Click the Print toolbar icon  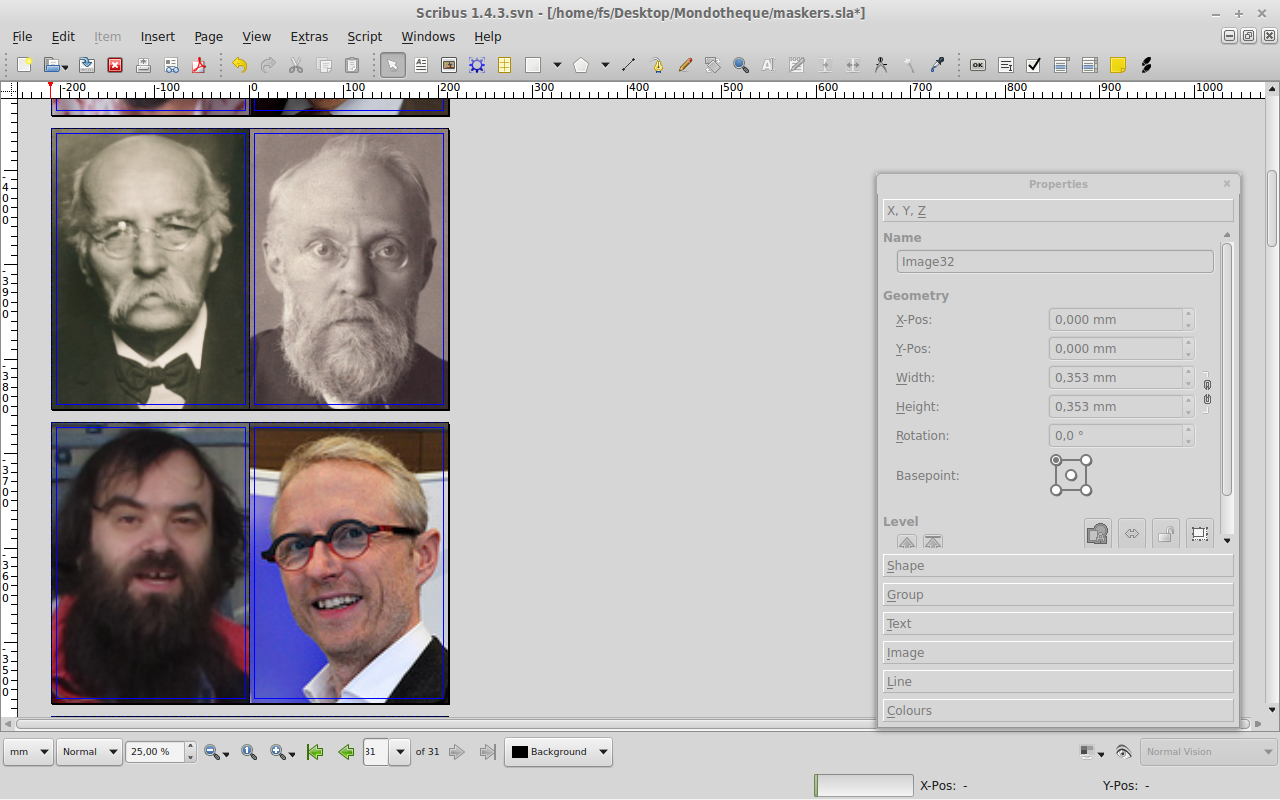[143, 65]
